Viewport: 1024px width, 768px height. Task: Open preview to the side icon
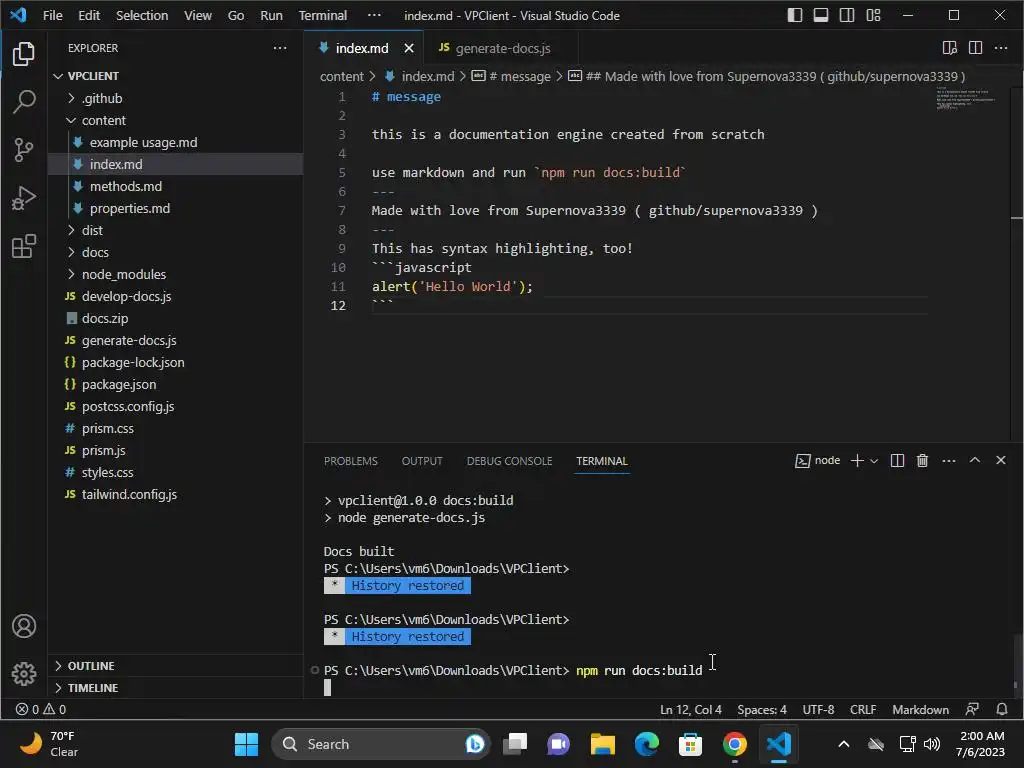pyautogui.click(x=950, y=48)
